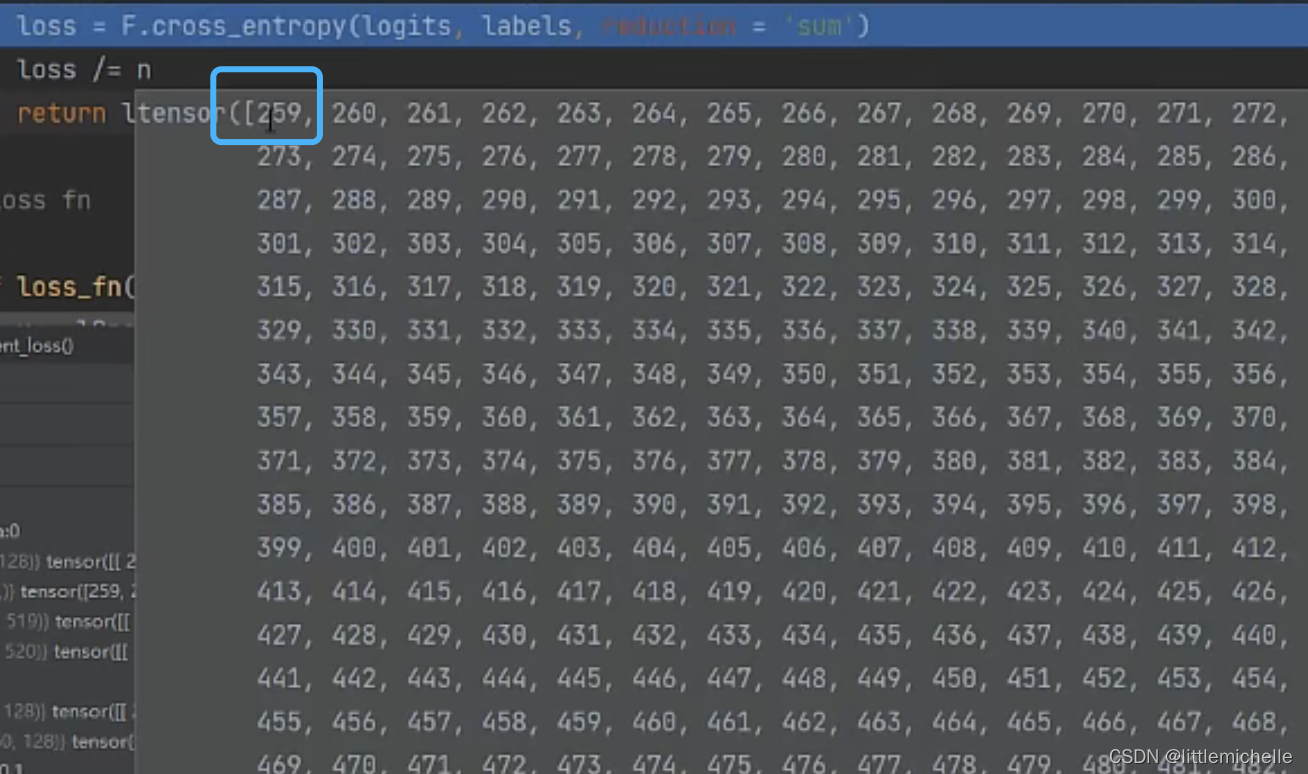This screenshot has width=1308, height=774.
Task: Click value 460 in the tensor tooltip
Action: click(x=654, y=722)
